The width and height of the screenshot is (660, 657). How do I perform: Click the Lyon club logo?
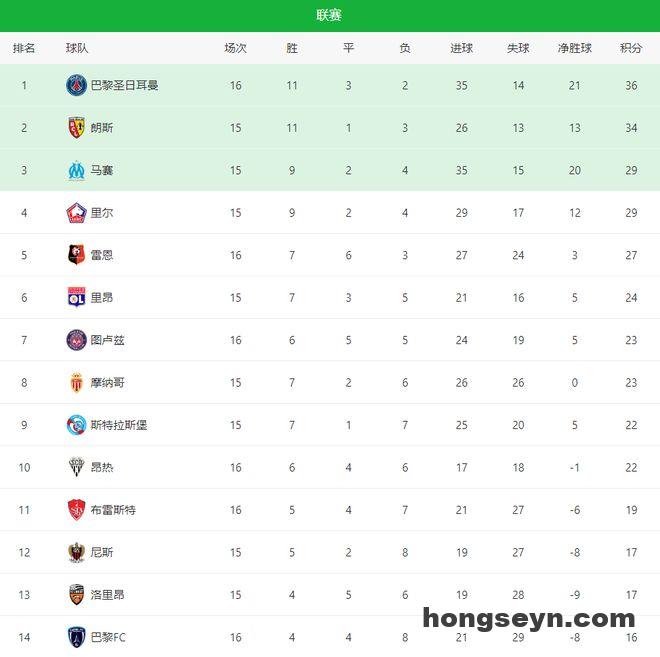[x=77, y=297]
